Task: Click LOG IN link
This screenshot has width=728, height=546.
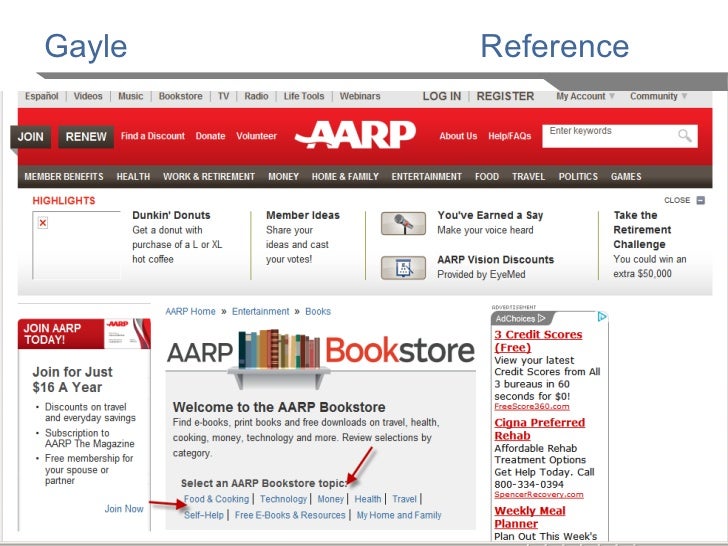Action: [442, 96]
